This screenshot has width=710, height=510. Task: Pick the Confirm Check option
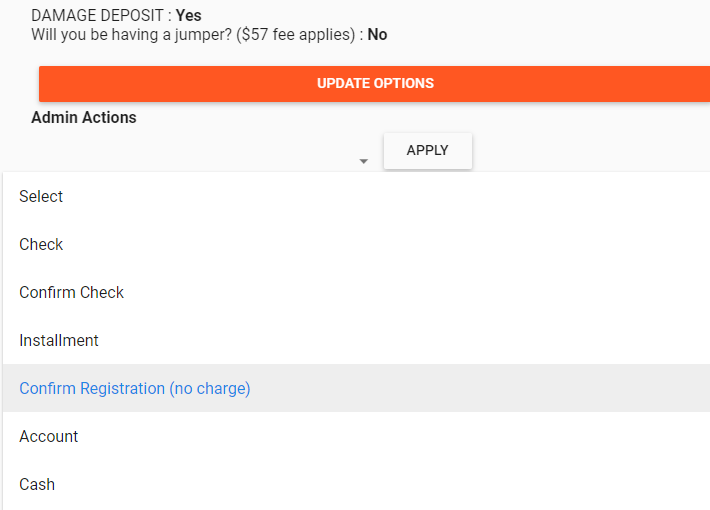[356, 292]
